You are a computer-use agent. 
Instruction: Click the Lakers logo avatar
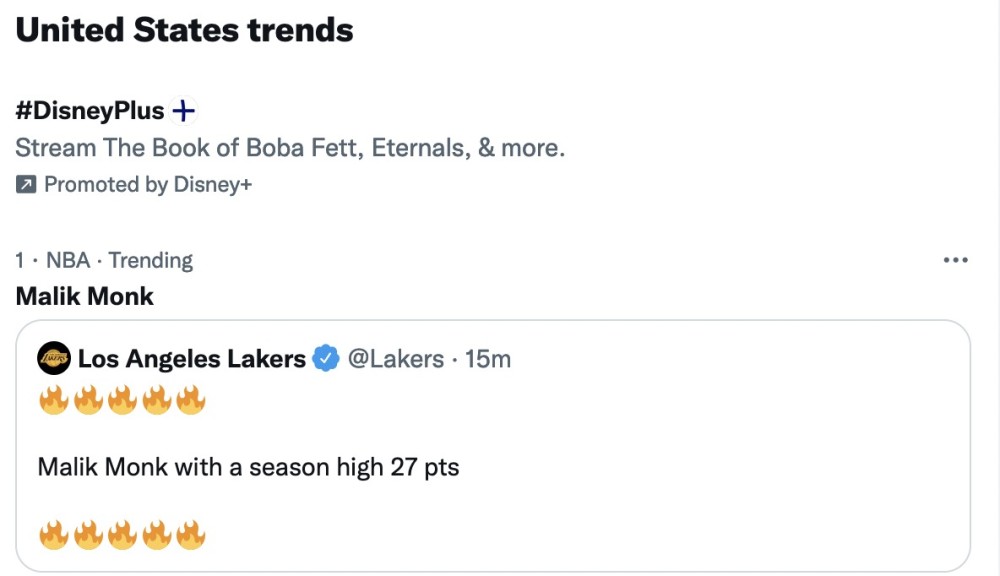(x=53, y=358)
